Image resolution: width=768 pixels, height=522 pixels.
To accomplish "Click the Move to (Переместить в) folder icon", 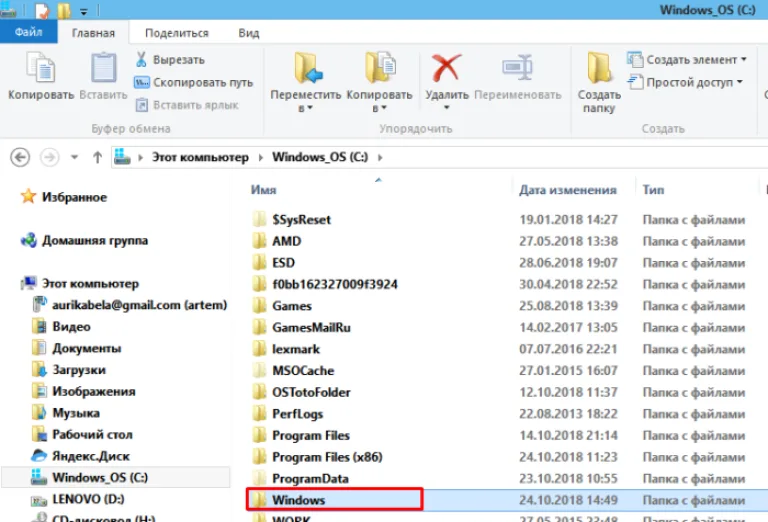I will [x=308, y=68].
